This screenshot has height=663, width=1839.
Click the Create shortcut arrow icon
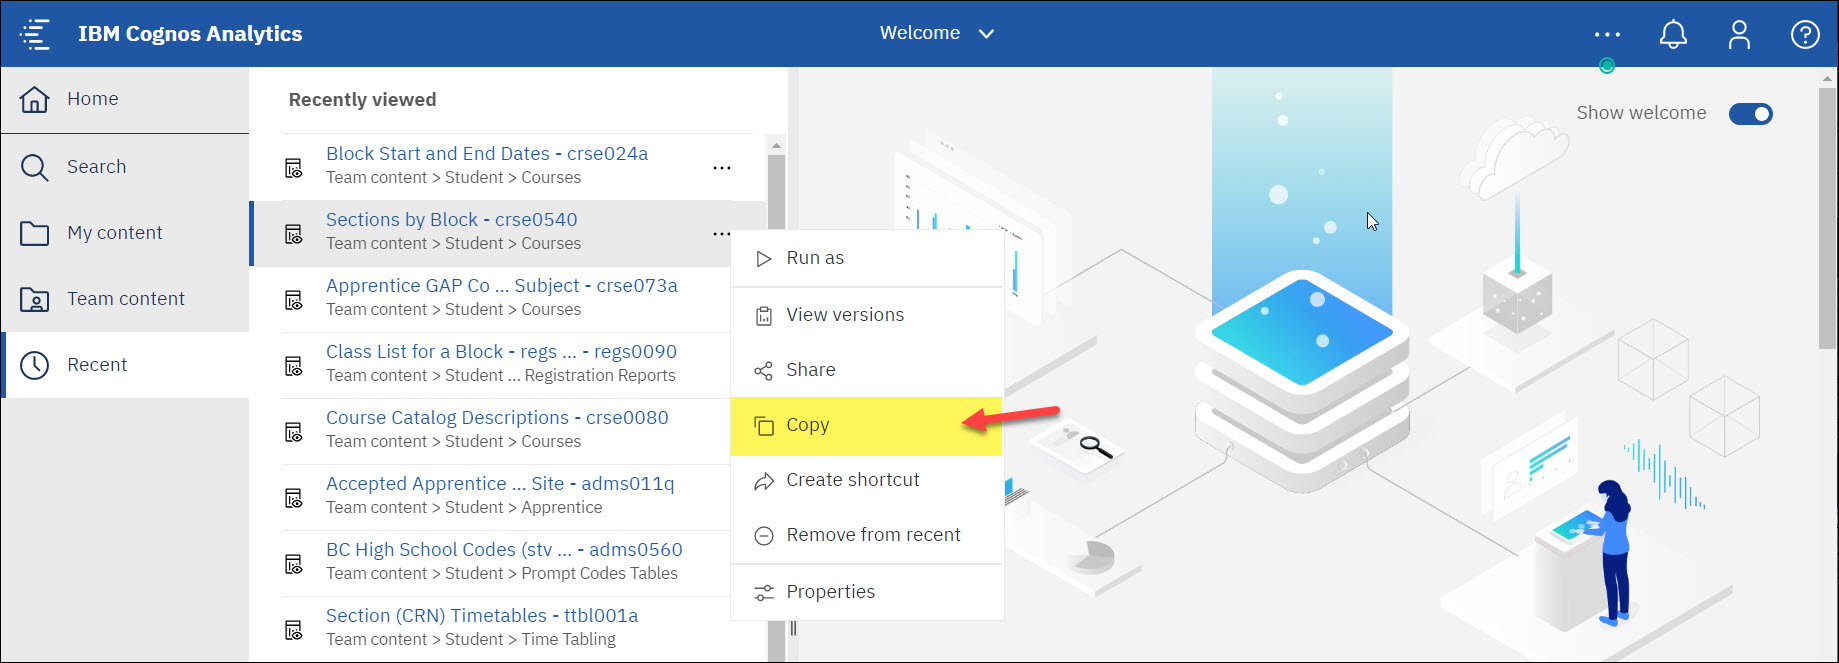pos(764,481)
